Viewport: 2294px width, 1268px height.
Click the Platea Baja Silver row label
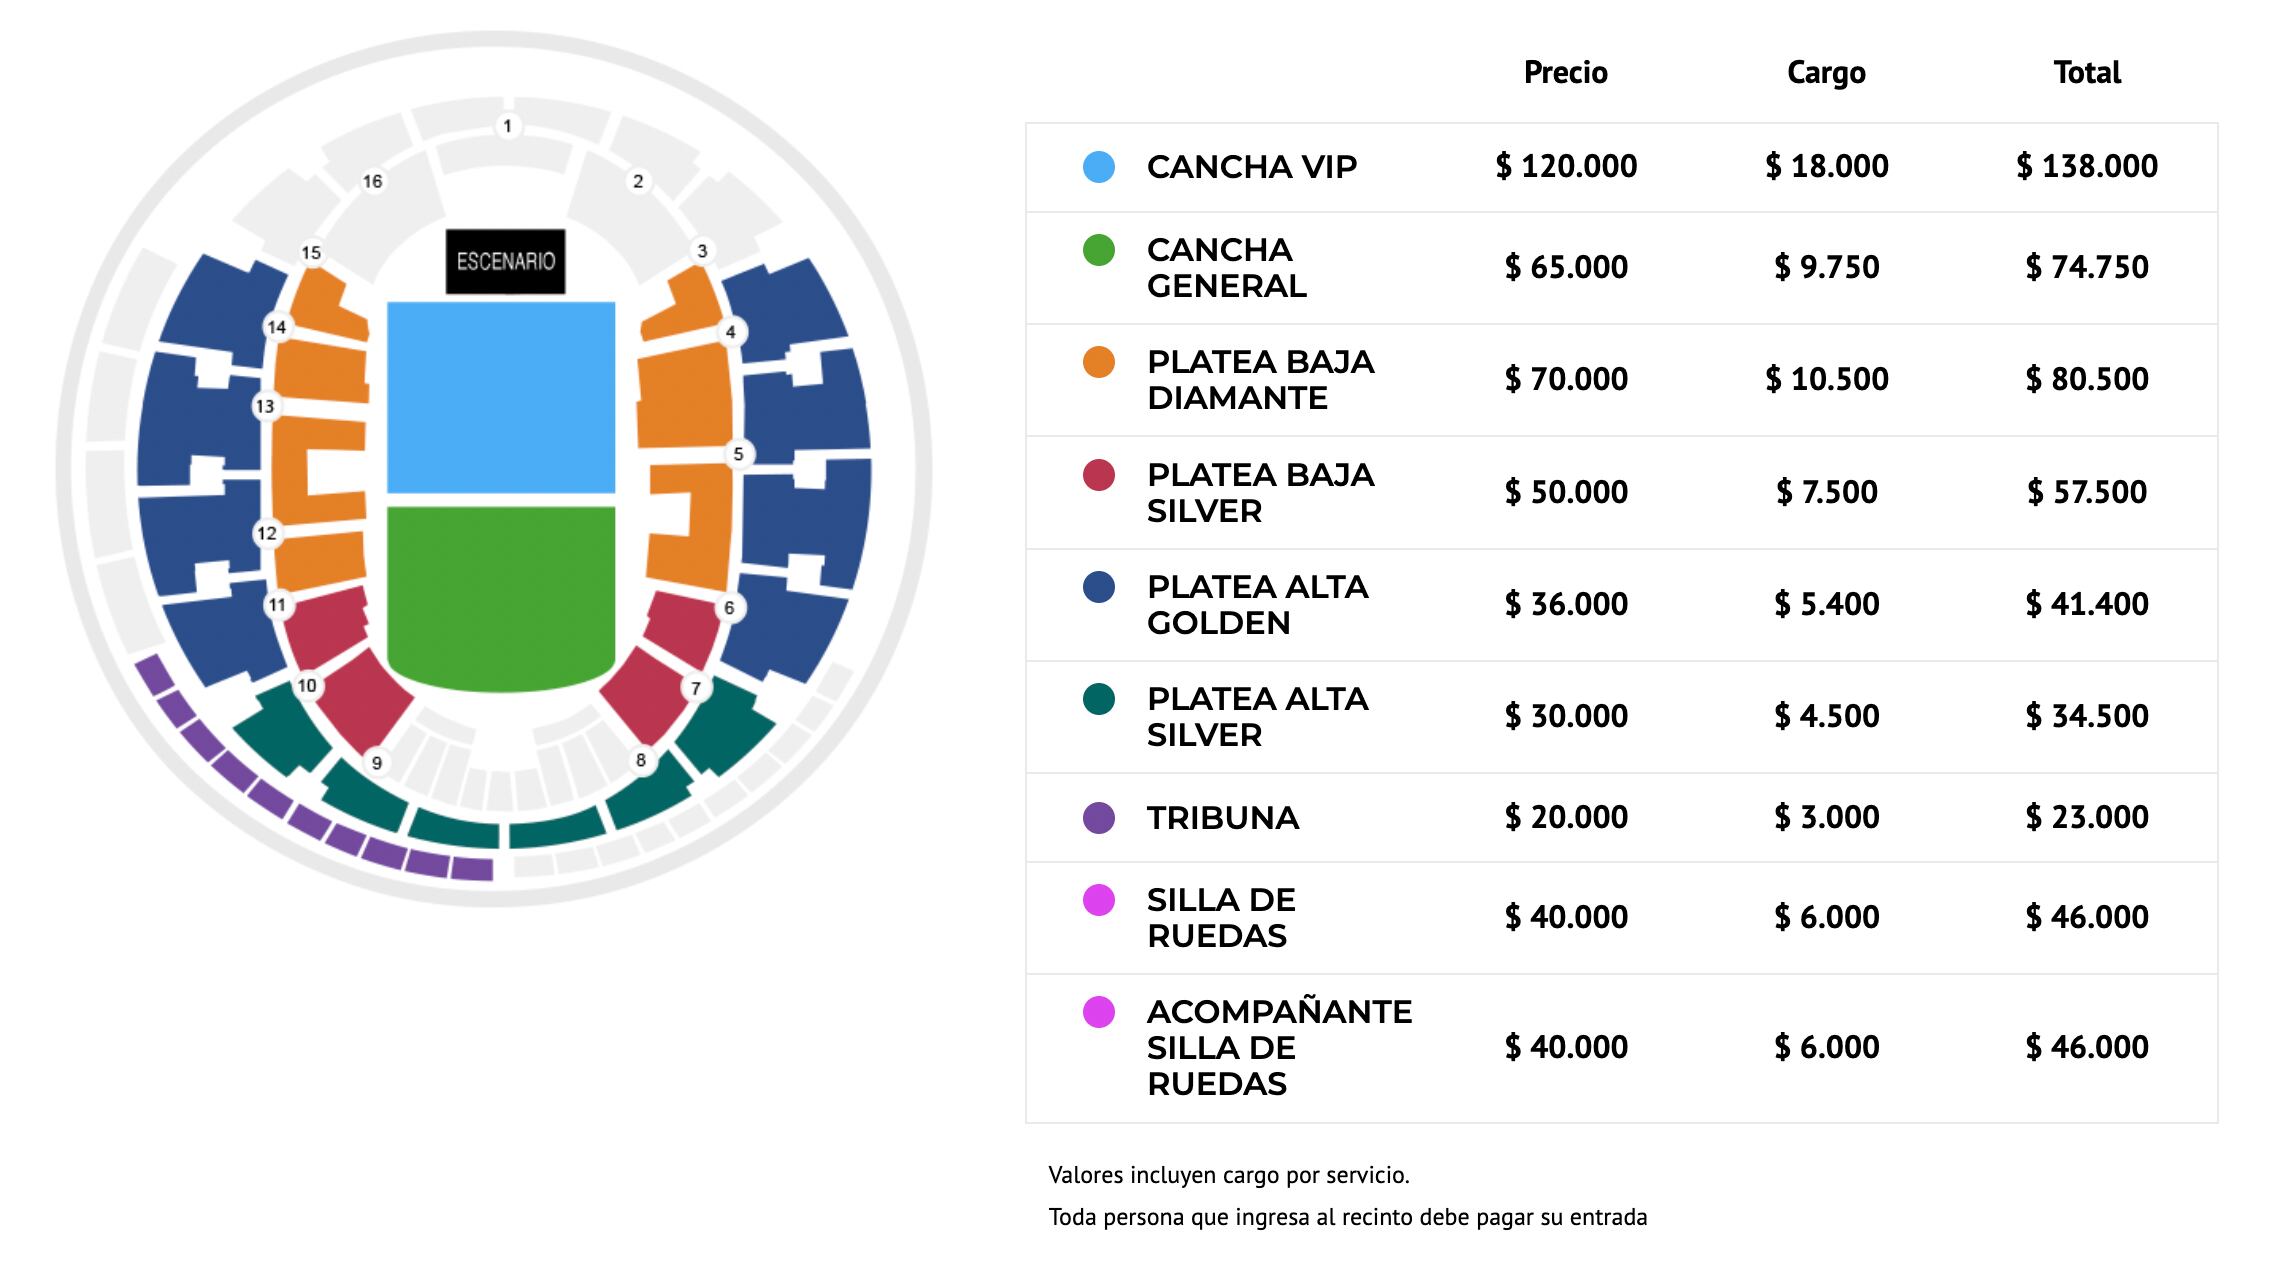pos(1260,492)
